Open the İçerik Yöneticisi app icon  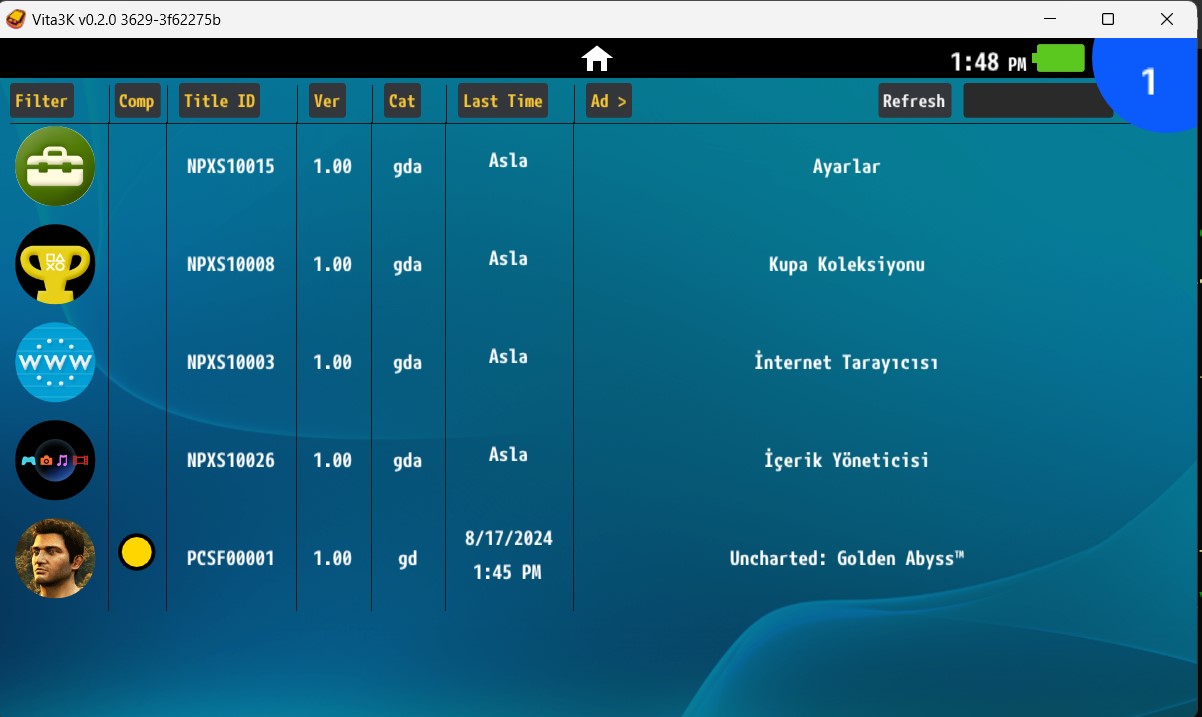(x=55, y=460)
